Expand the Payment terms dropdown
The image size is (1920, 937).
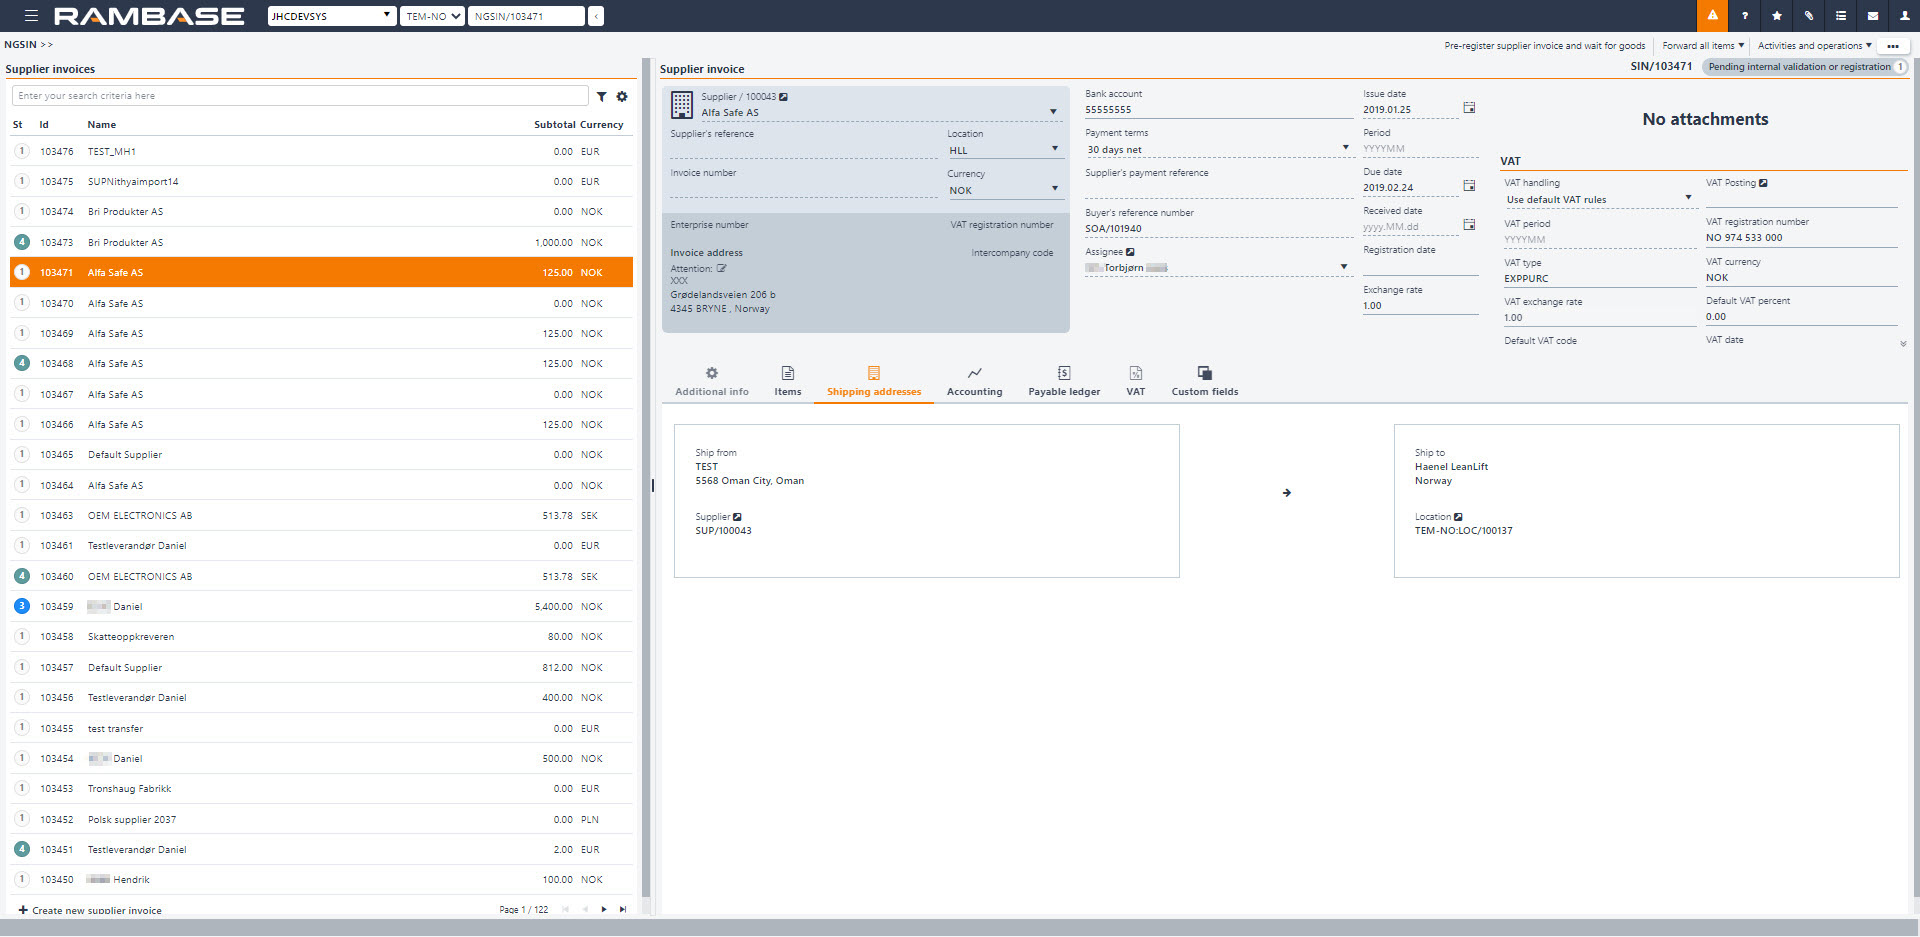click(x=1345, y=148)
